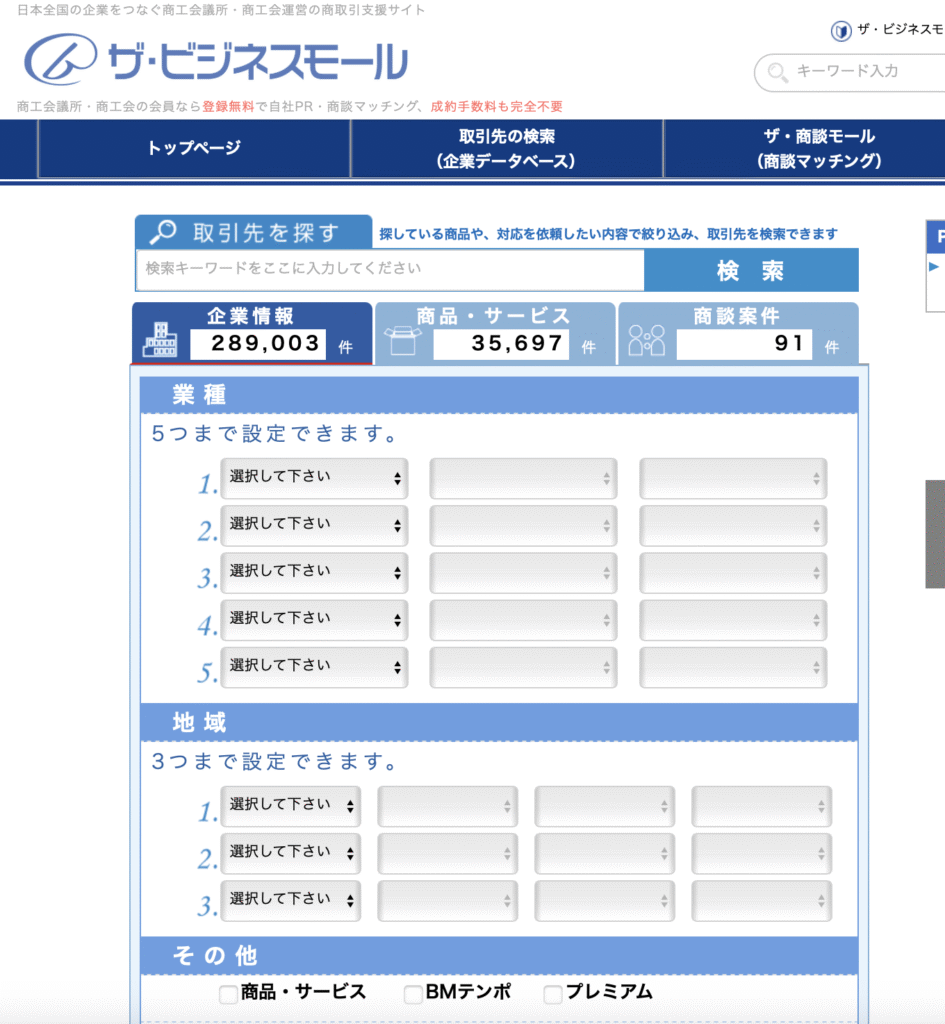Image resolution: width=945 pixels, height=1024 pixels.
Task: Click ザ・ビジネスモ link at top right
Action: [900, 29]
